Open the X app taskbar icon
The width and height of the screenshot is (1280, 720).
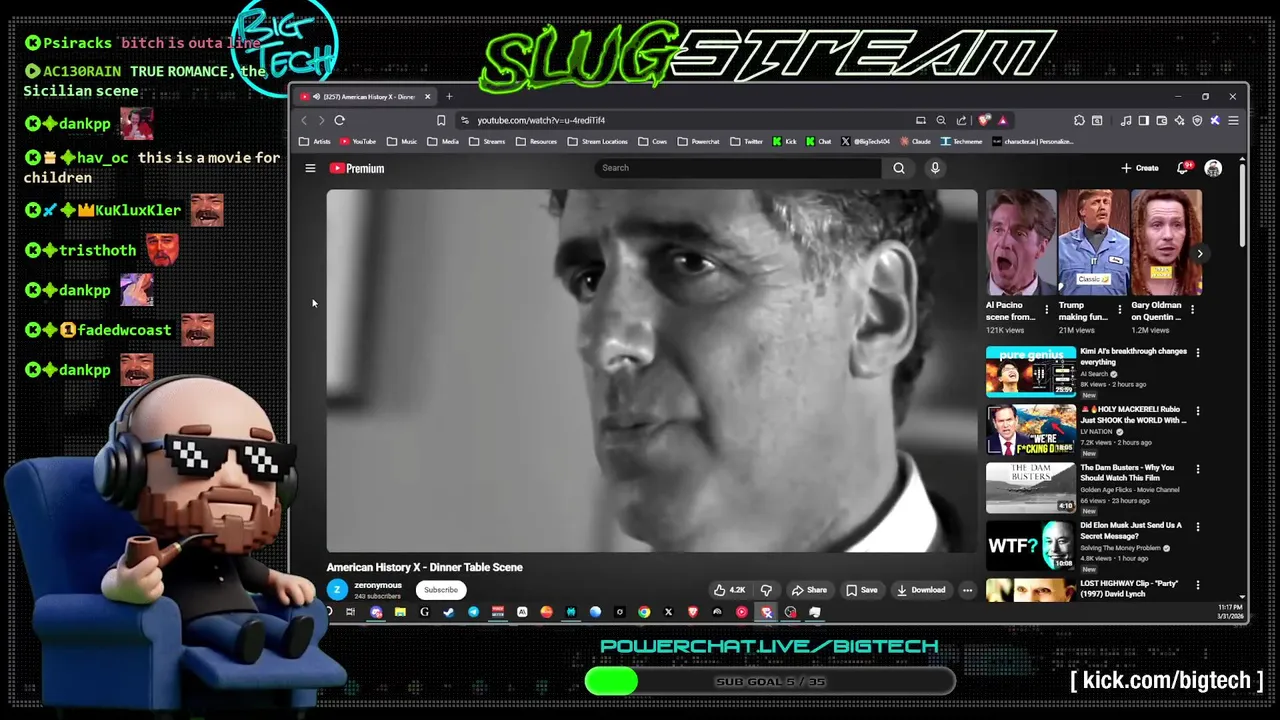[x=668, y=612]
